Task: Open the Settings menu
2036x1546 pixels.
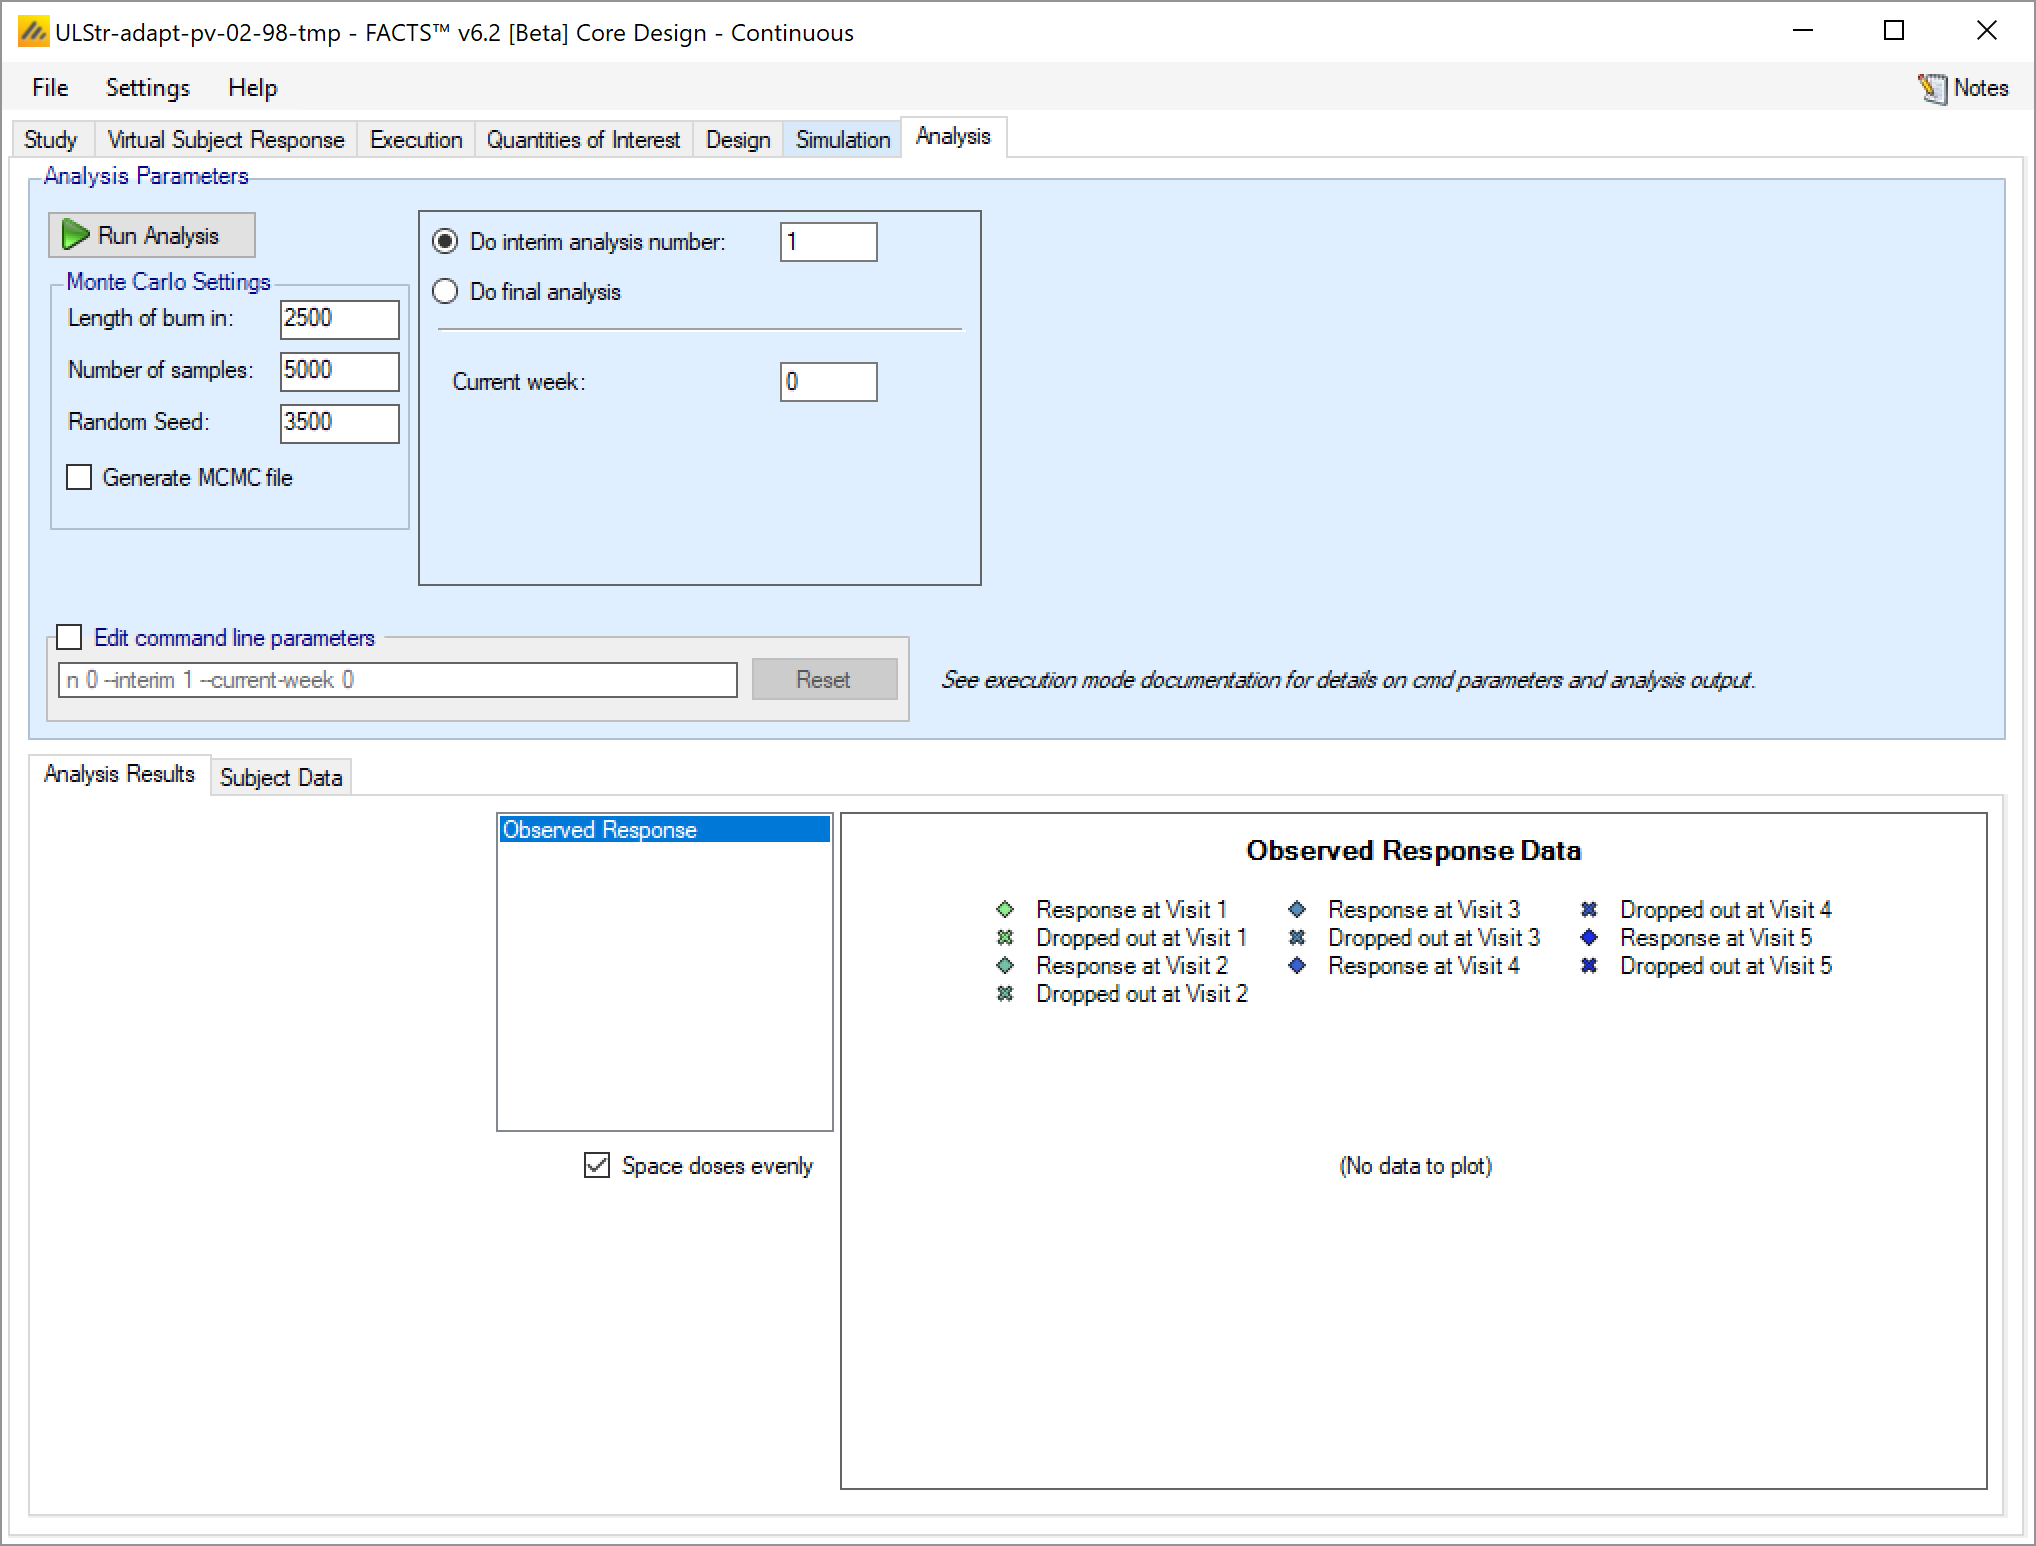Action: tap(147, 88)
